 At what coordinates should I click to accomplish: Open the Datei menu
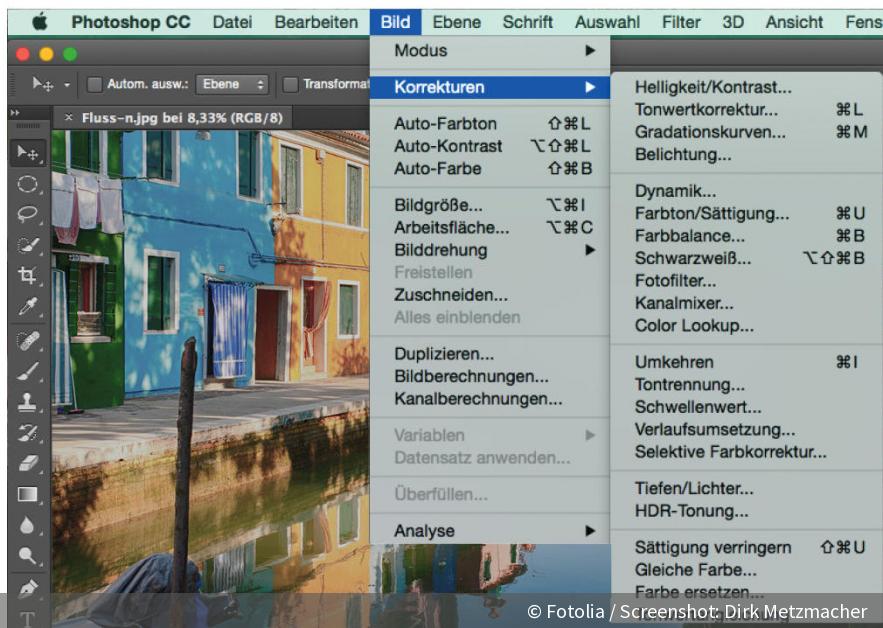[x=232, y=22]
